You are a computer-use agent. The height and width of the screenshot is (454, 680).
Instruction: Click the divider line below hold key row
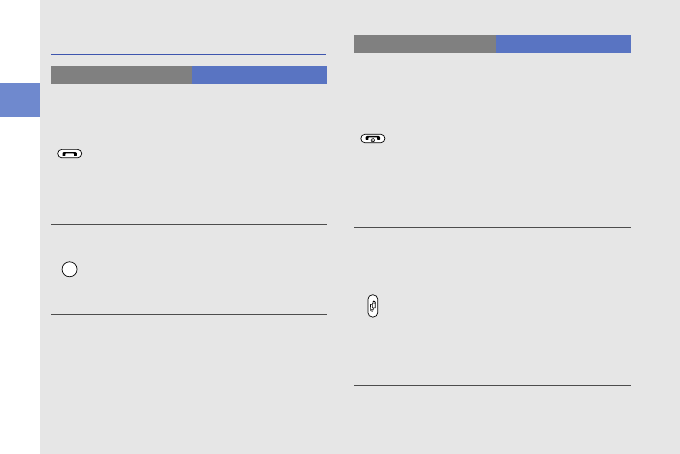492,385
